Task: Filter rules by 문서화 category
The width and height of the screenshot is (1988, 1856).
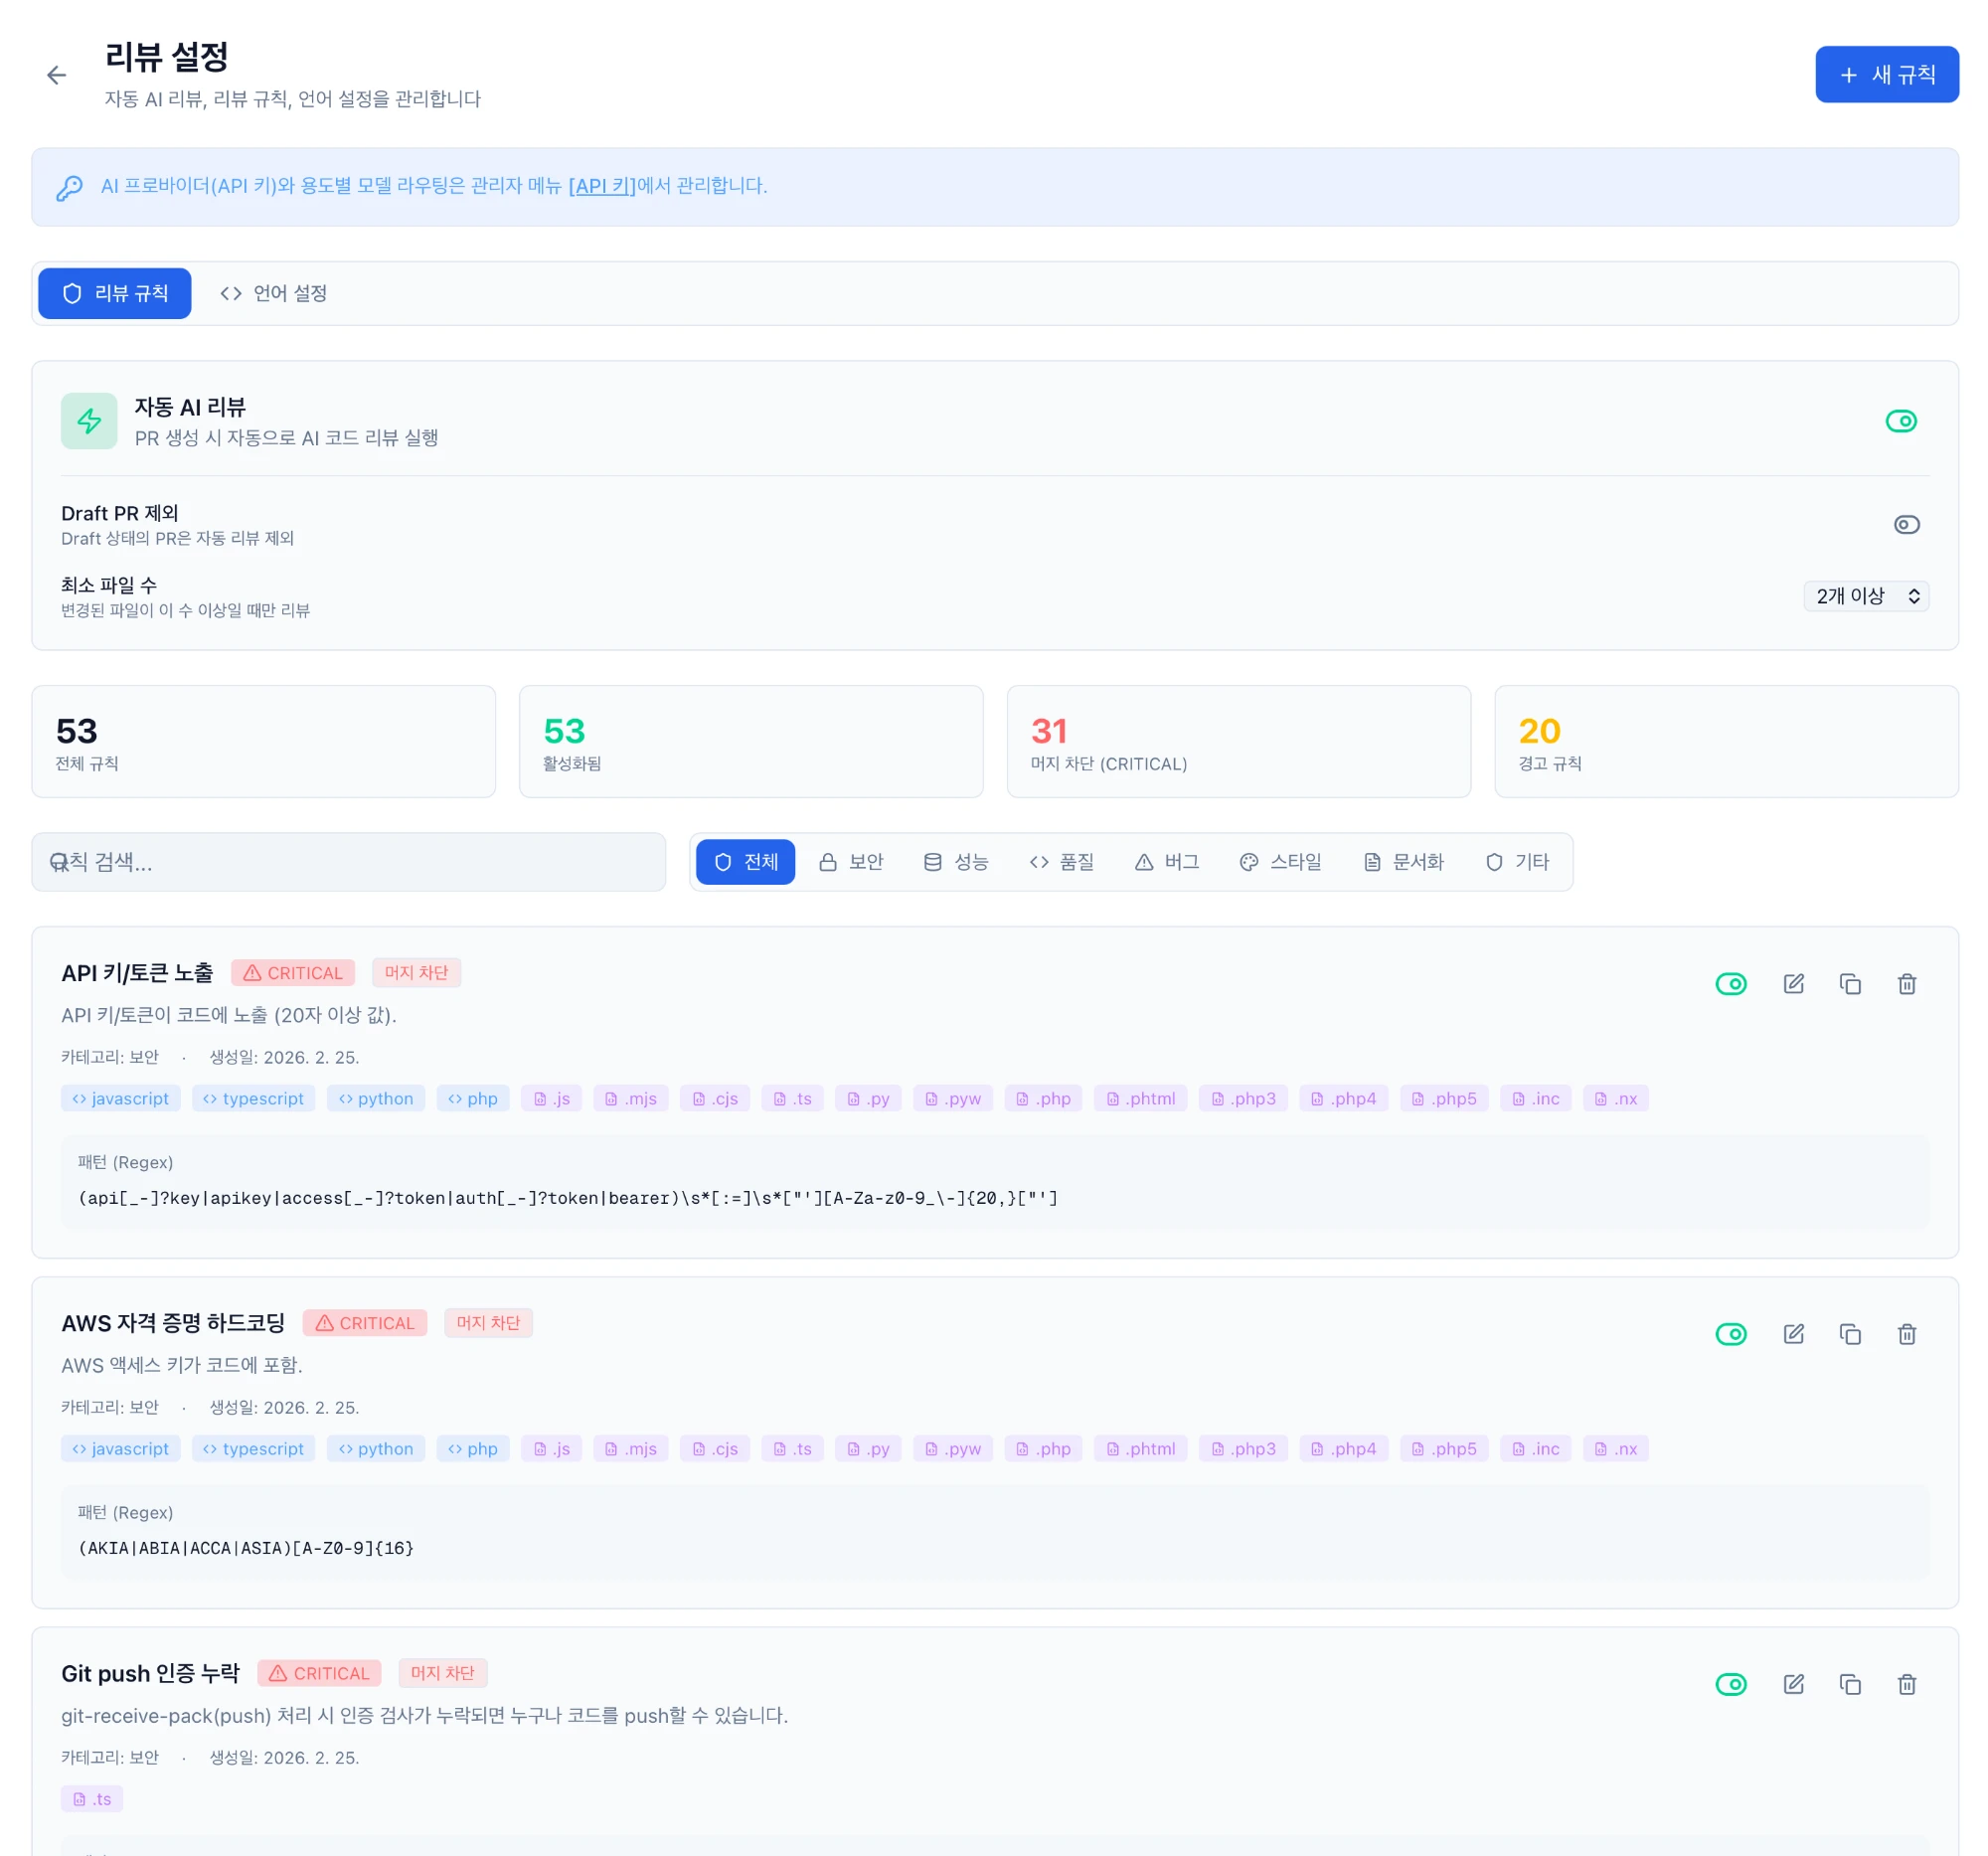Action: click(x=1403, y=862)
